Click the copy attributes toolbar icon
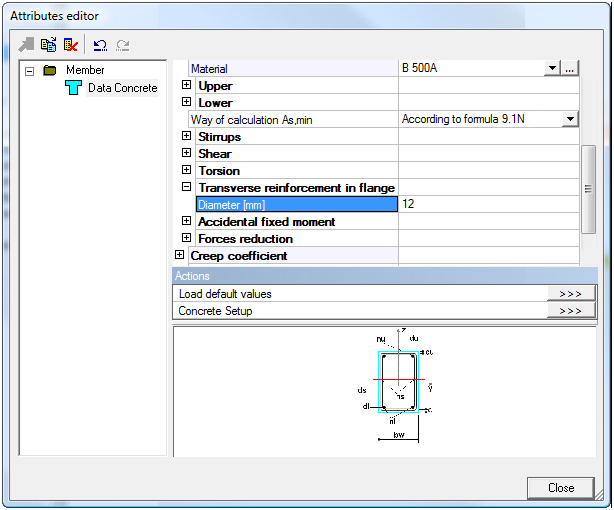Viewport: 614px width, 510px height. click(x=49, y=44)
